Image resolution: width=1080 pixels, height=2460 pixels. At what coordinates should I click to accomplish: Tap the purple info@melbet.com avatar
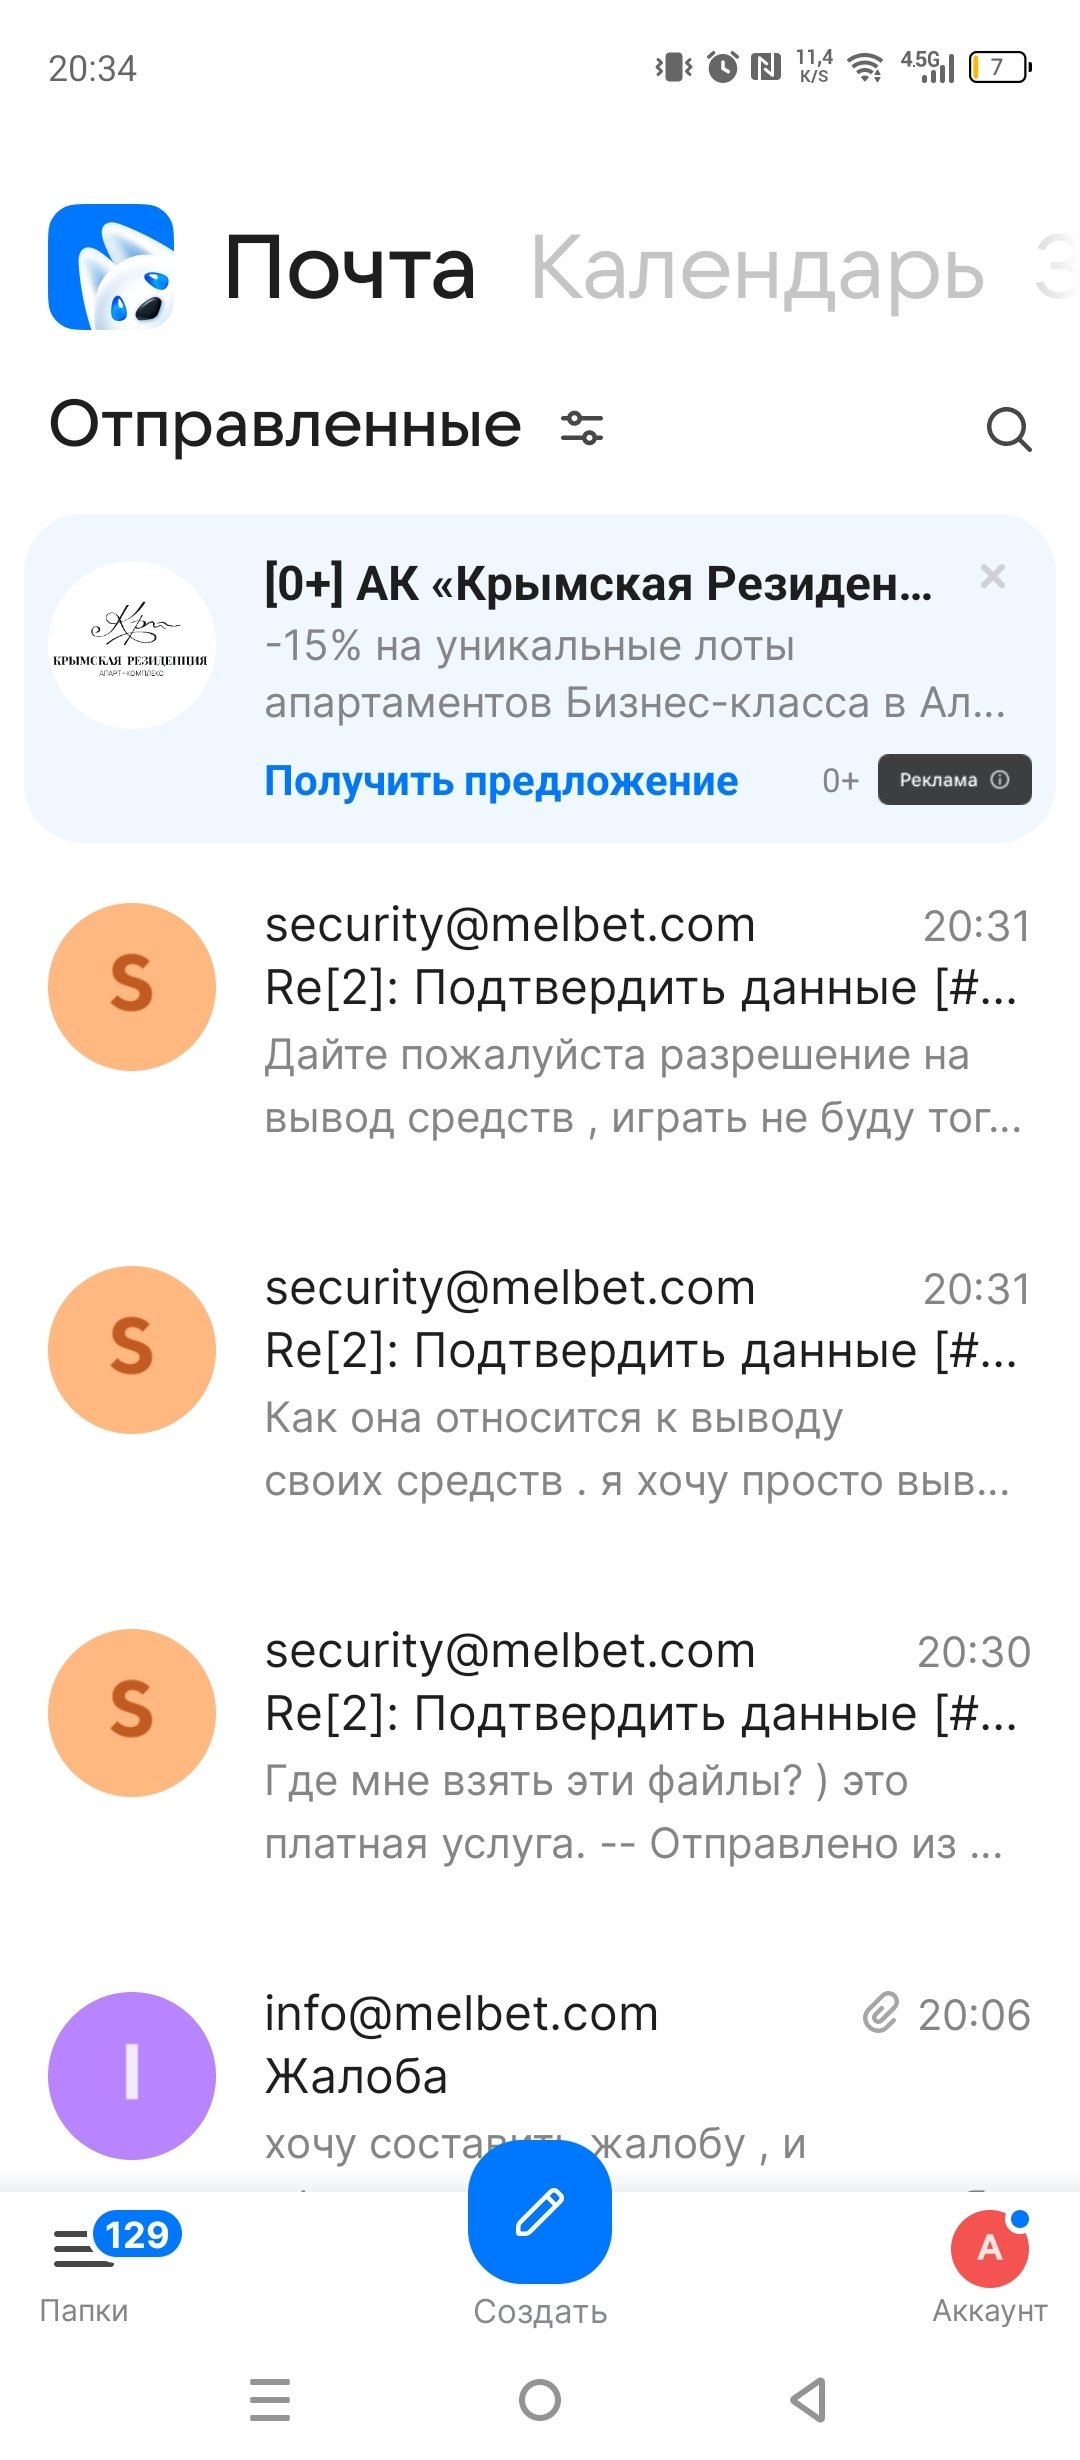click(132, 2076)
